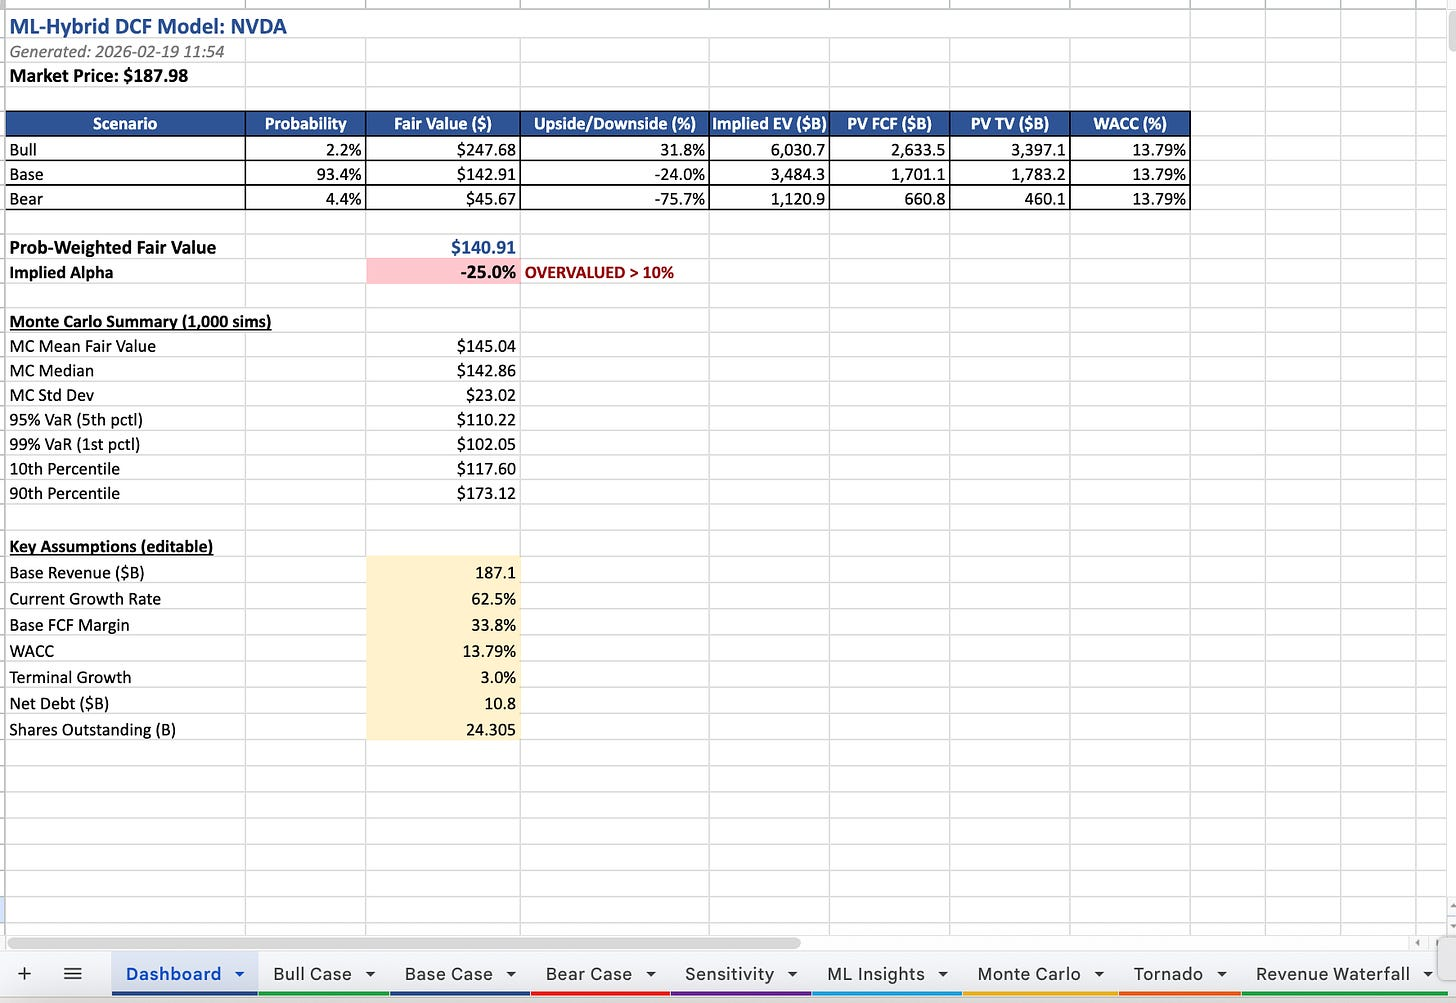Switch to the Base Case tab
Image resolution: width=1456 pixels, height=1003 pixels.
click(x=449, y=973)
